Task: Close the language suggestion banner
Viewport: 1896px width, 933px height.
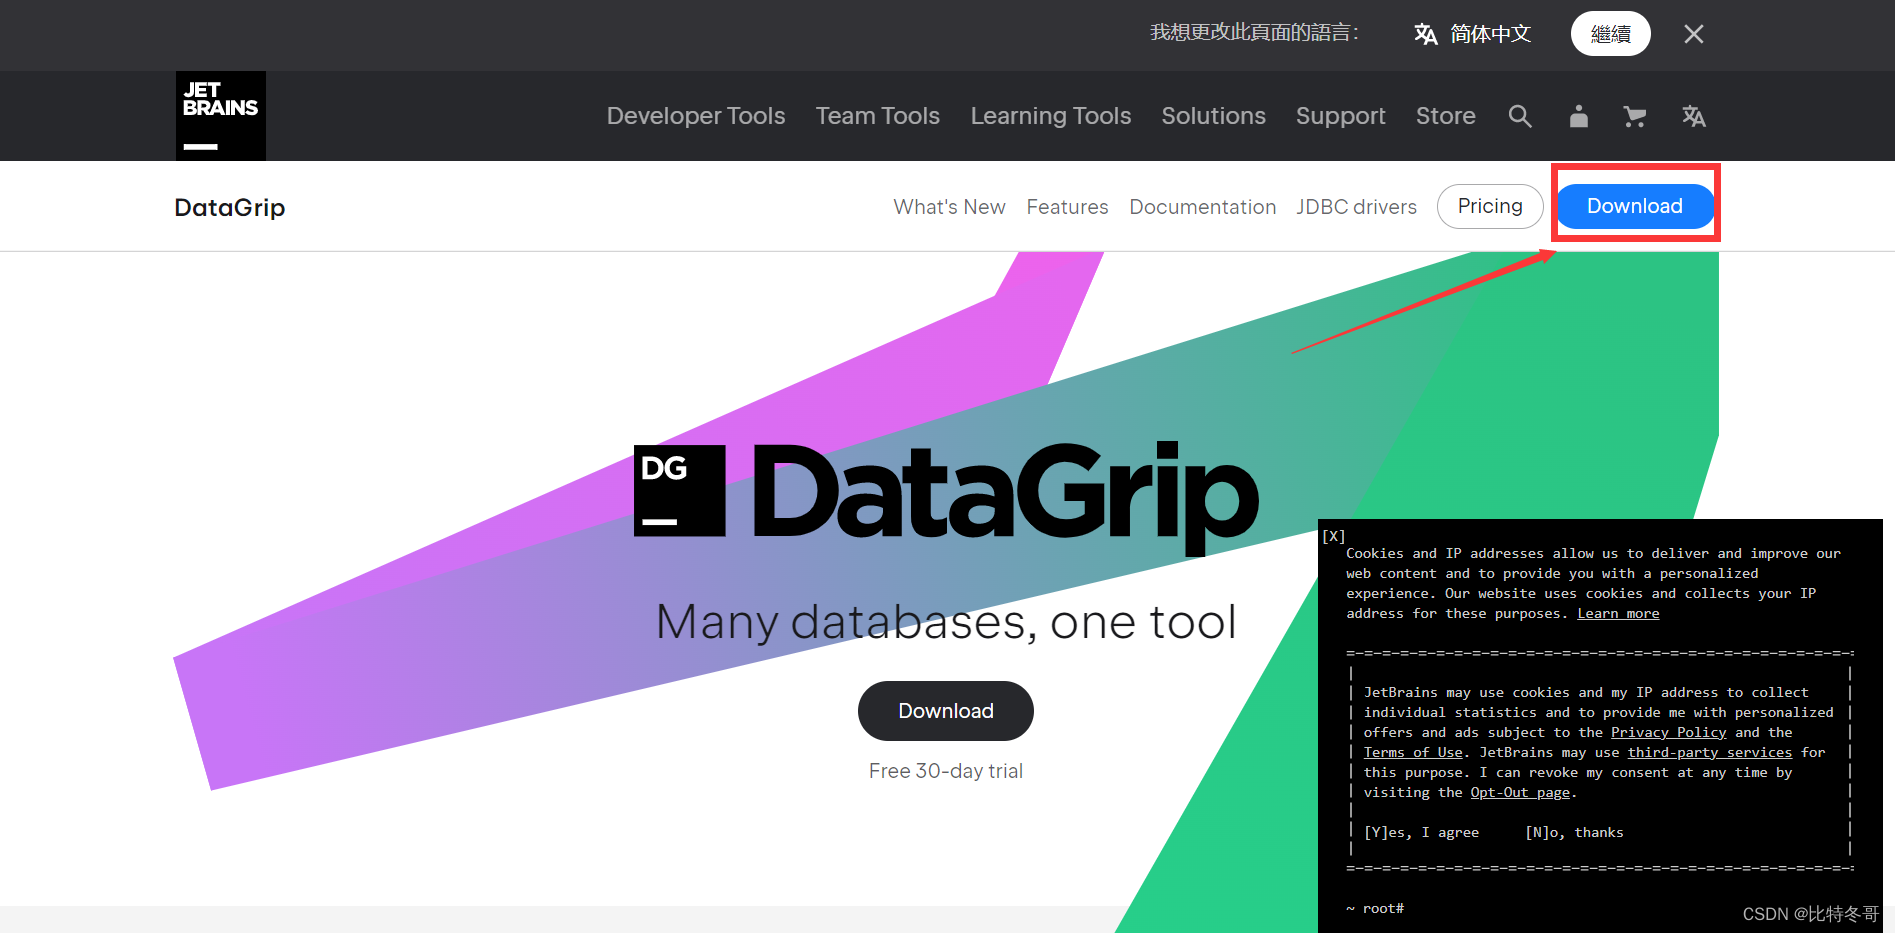Action: click(1693, 34)
